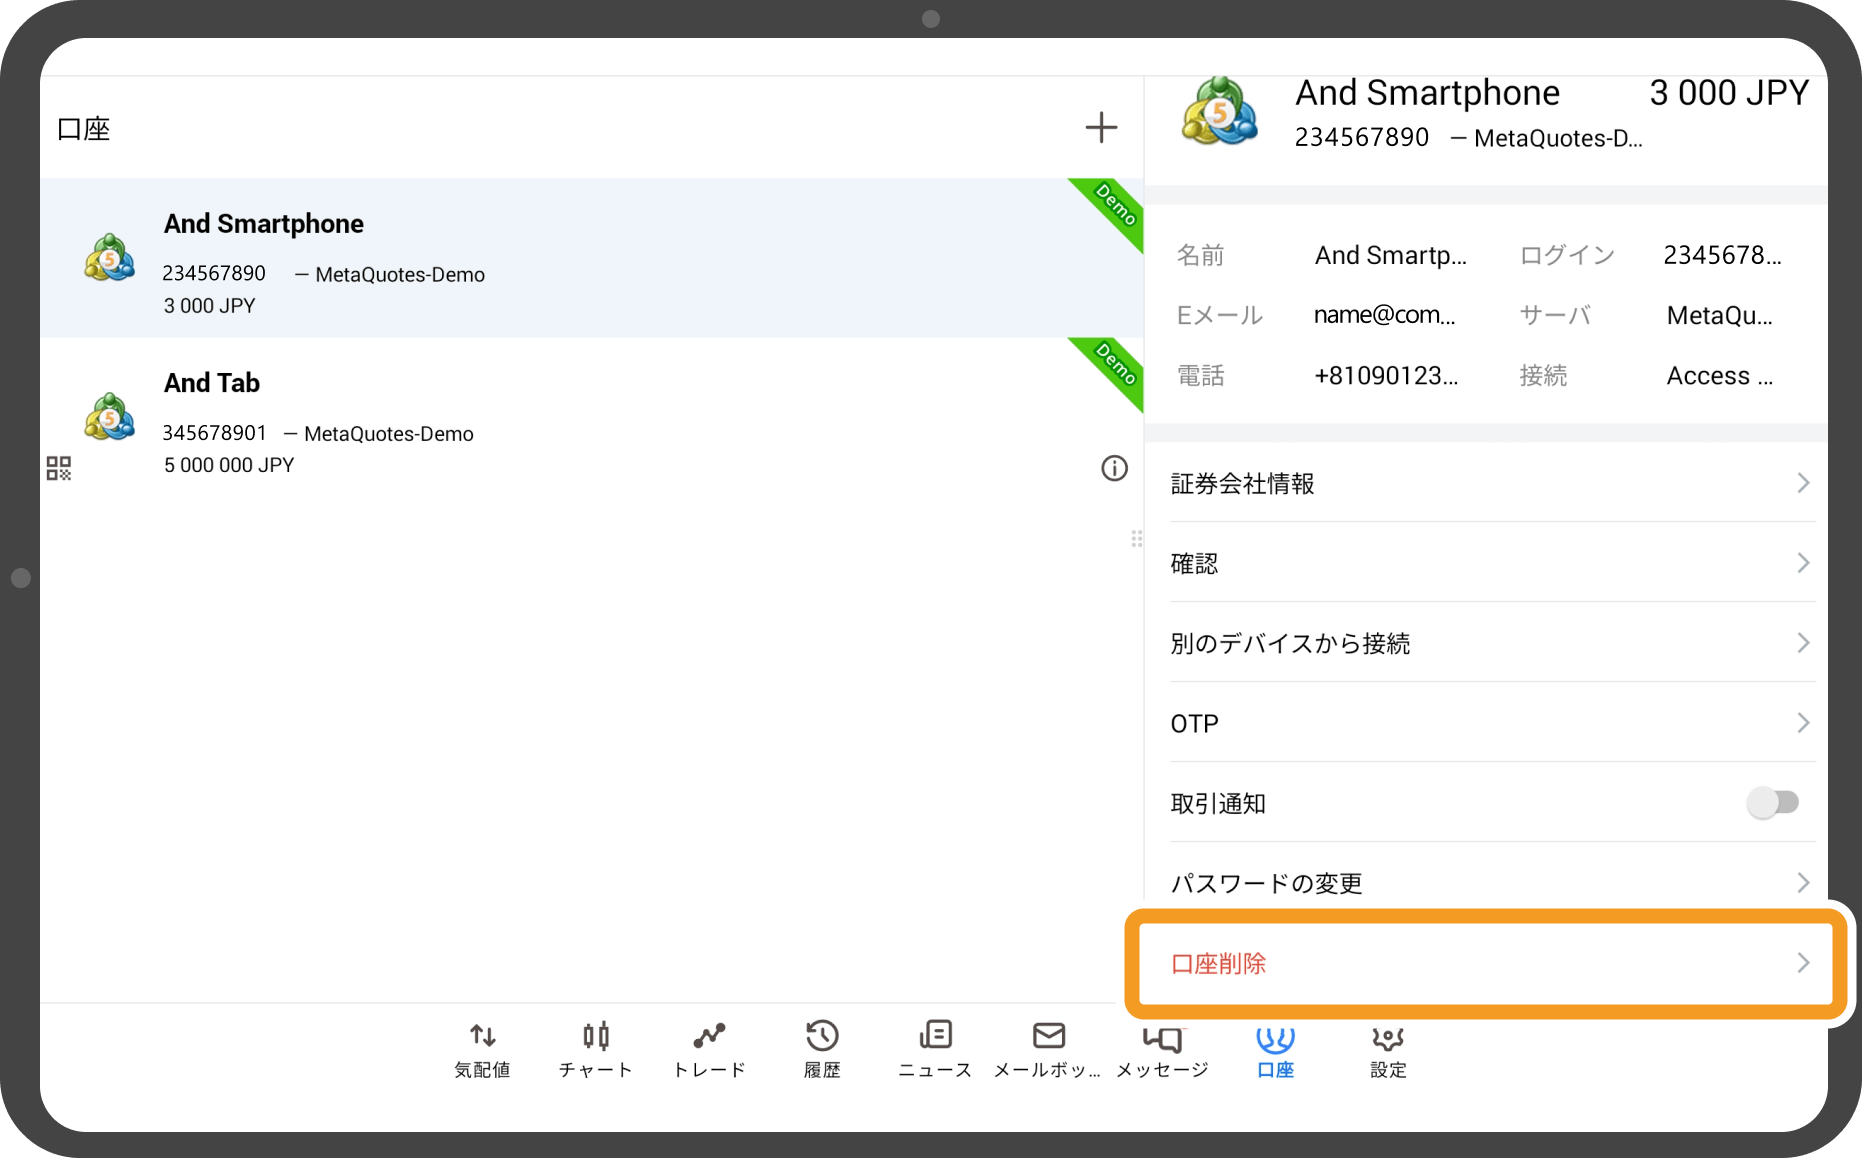Viewport: 1862px width, 1158px height.
Task: Tap the plus icon to add account
Action: coord(1101,128)
